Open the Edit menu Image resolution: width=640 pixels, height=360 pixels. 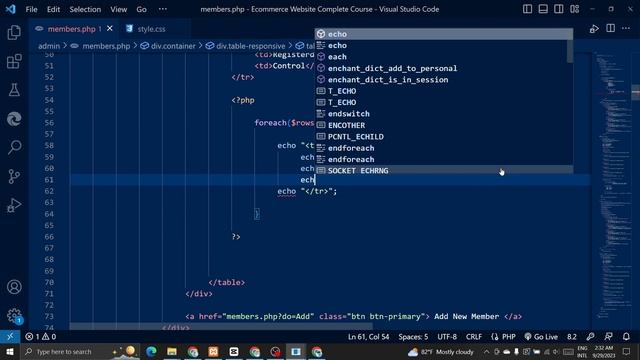pyautogui.click(x=53, y=9)
